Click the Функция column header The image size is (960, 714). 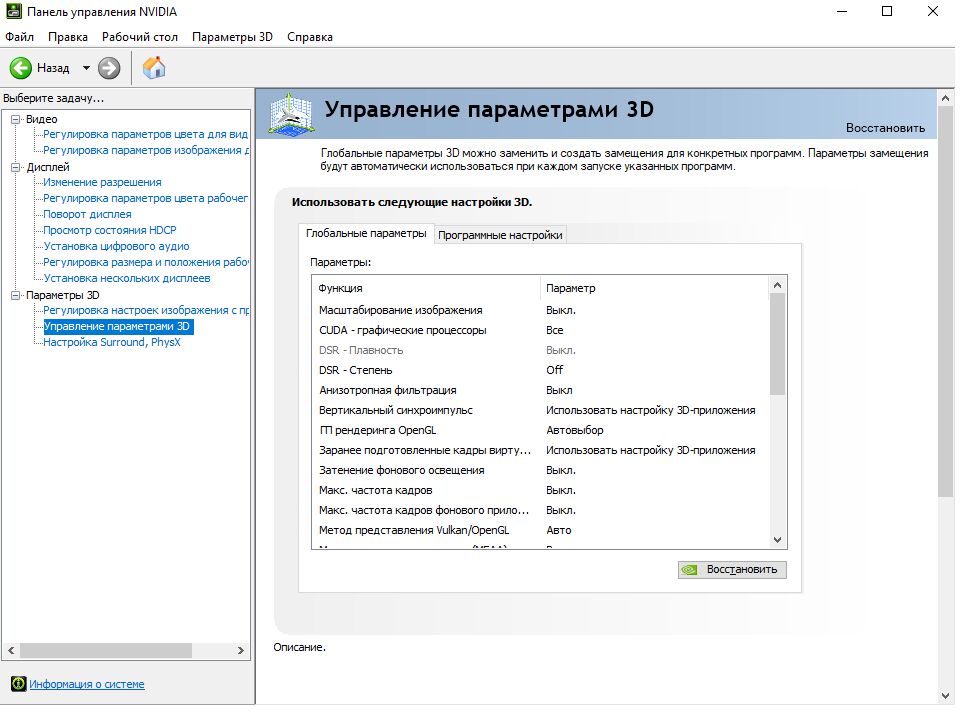[426, 288]
